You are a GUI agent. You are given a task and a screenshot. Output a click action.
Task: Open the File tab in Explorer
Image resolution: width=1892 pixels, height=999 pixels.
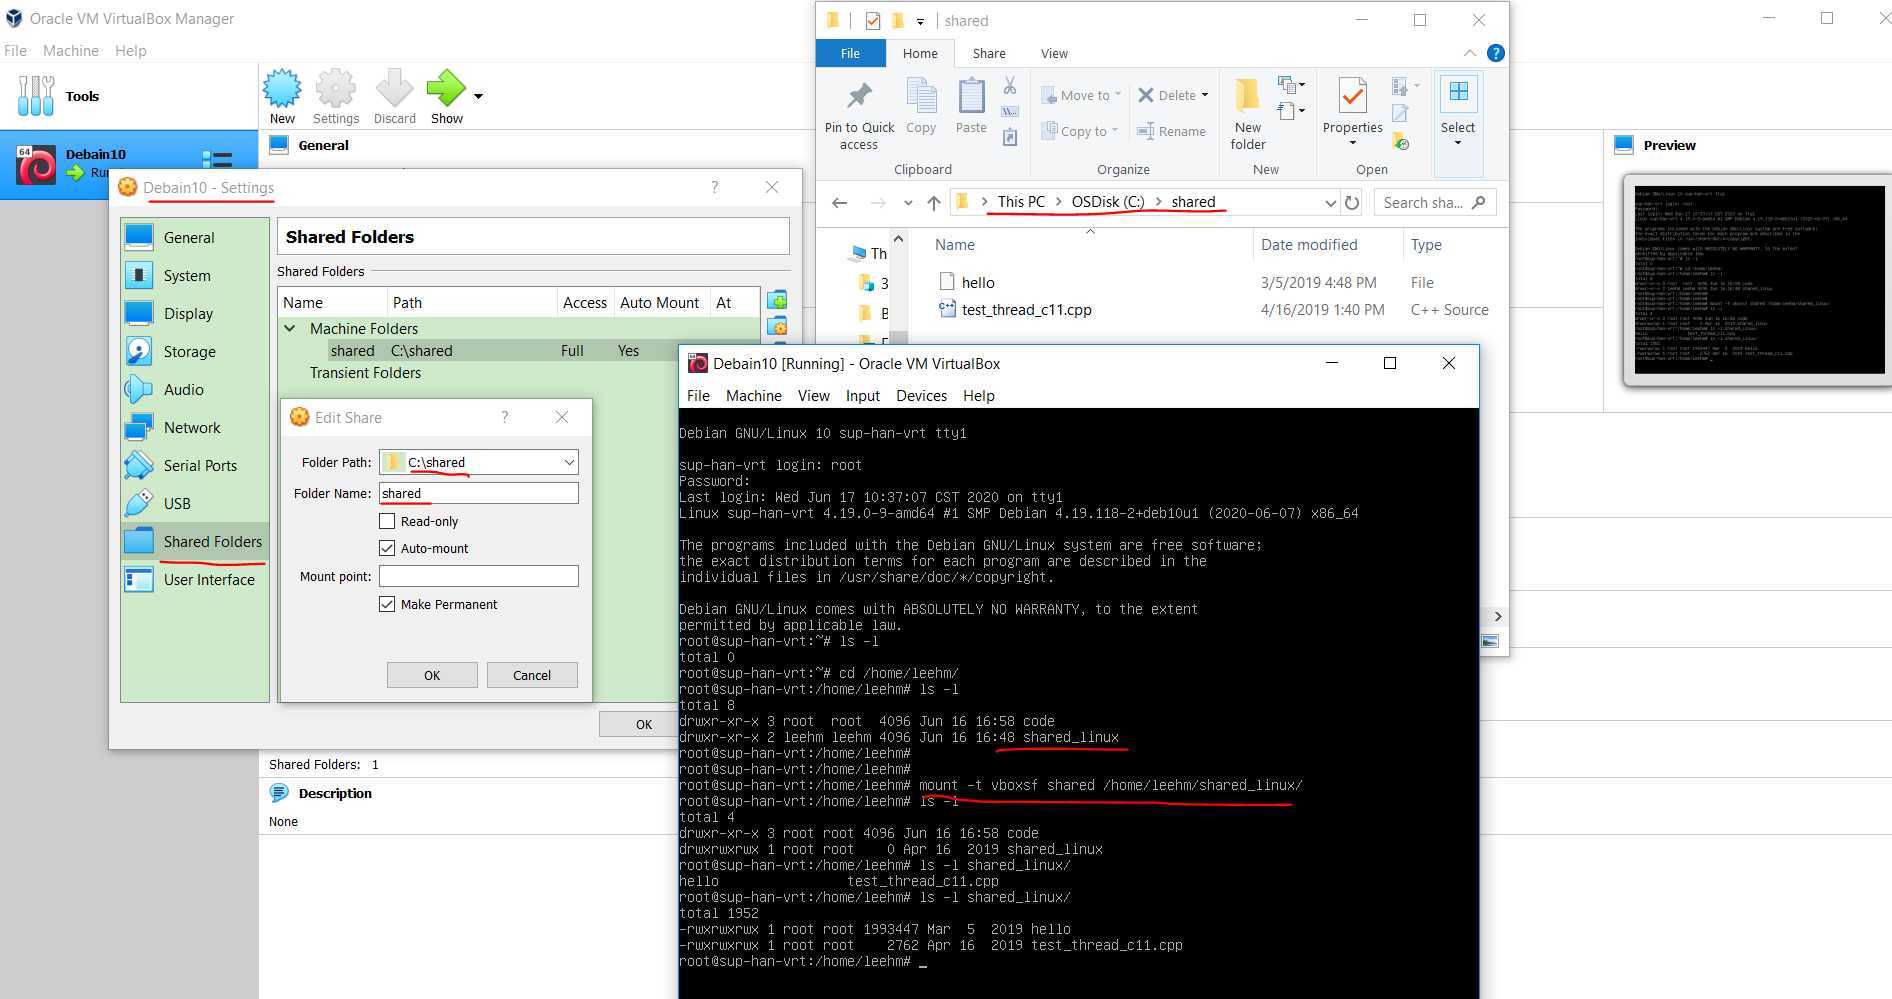tap(850, 53)
